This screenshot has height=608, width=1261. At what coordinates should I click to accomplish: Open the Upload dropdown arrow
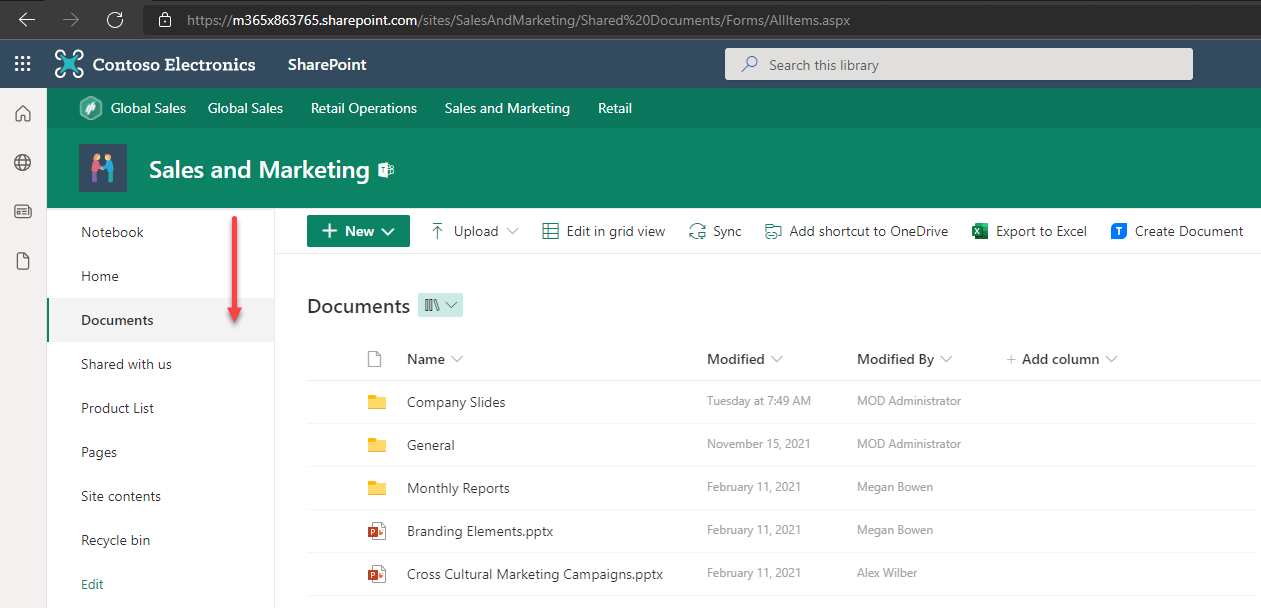[511, 231]
